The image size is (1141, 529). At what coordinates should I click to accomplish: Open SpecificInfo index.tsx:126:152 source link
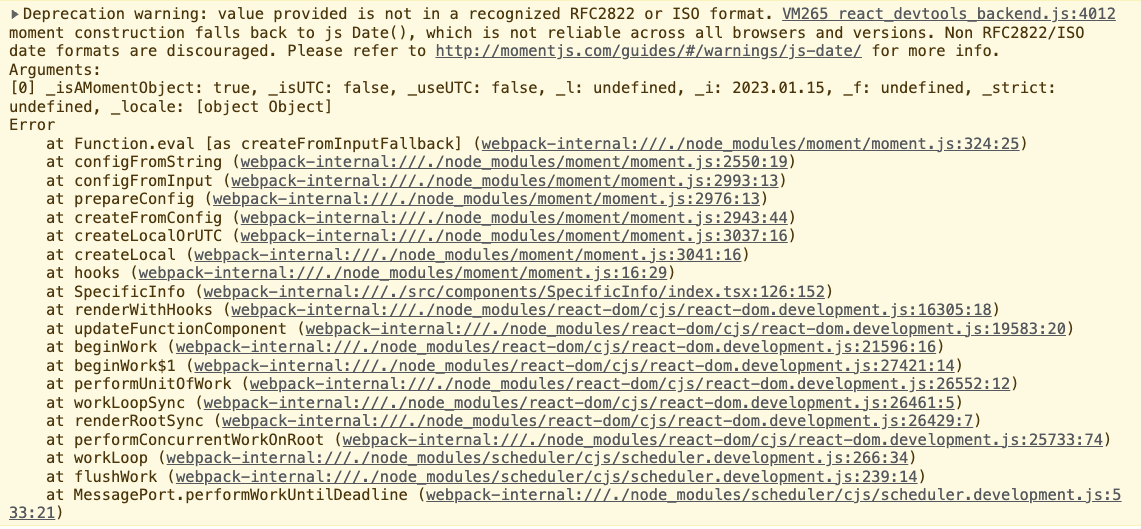514,292
